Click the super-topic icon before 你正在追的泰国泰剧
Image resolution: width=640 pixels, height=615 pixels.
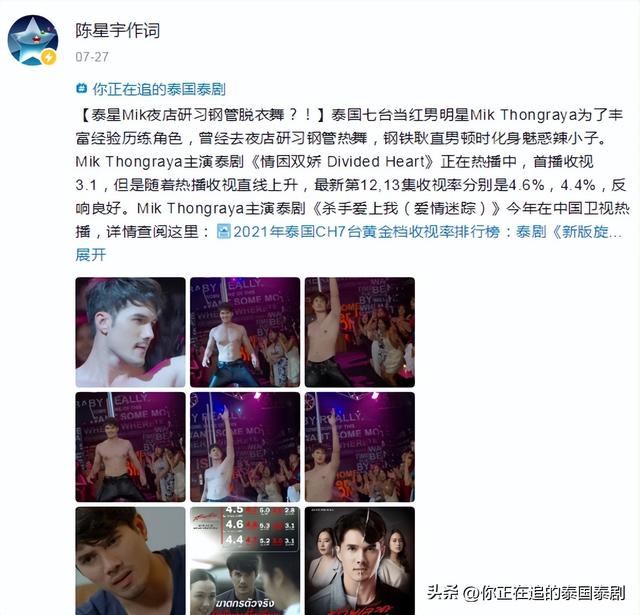pyautogui.click(x=82, y=89)
